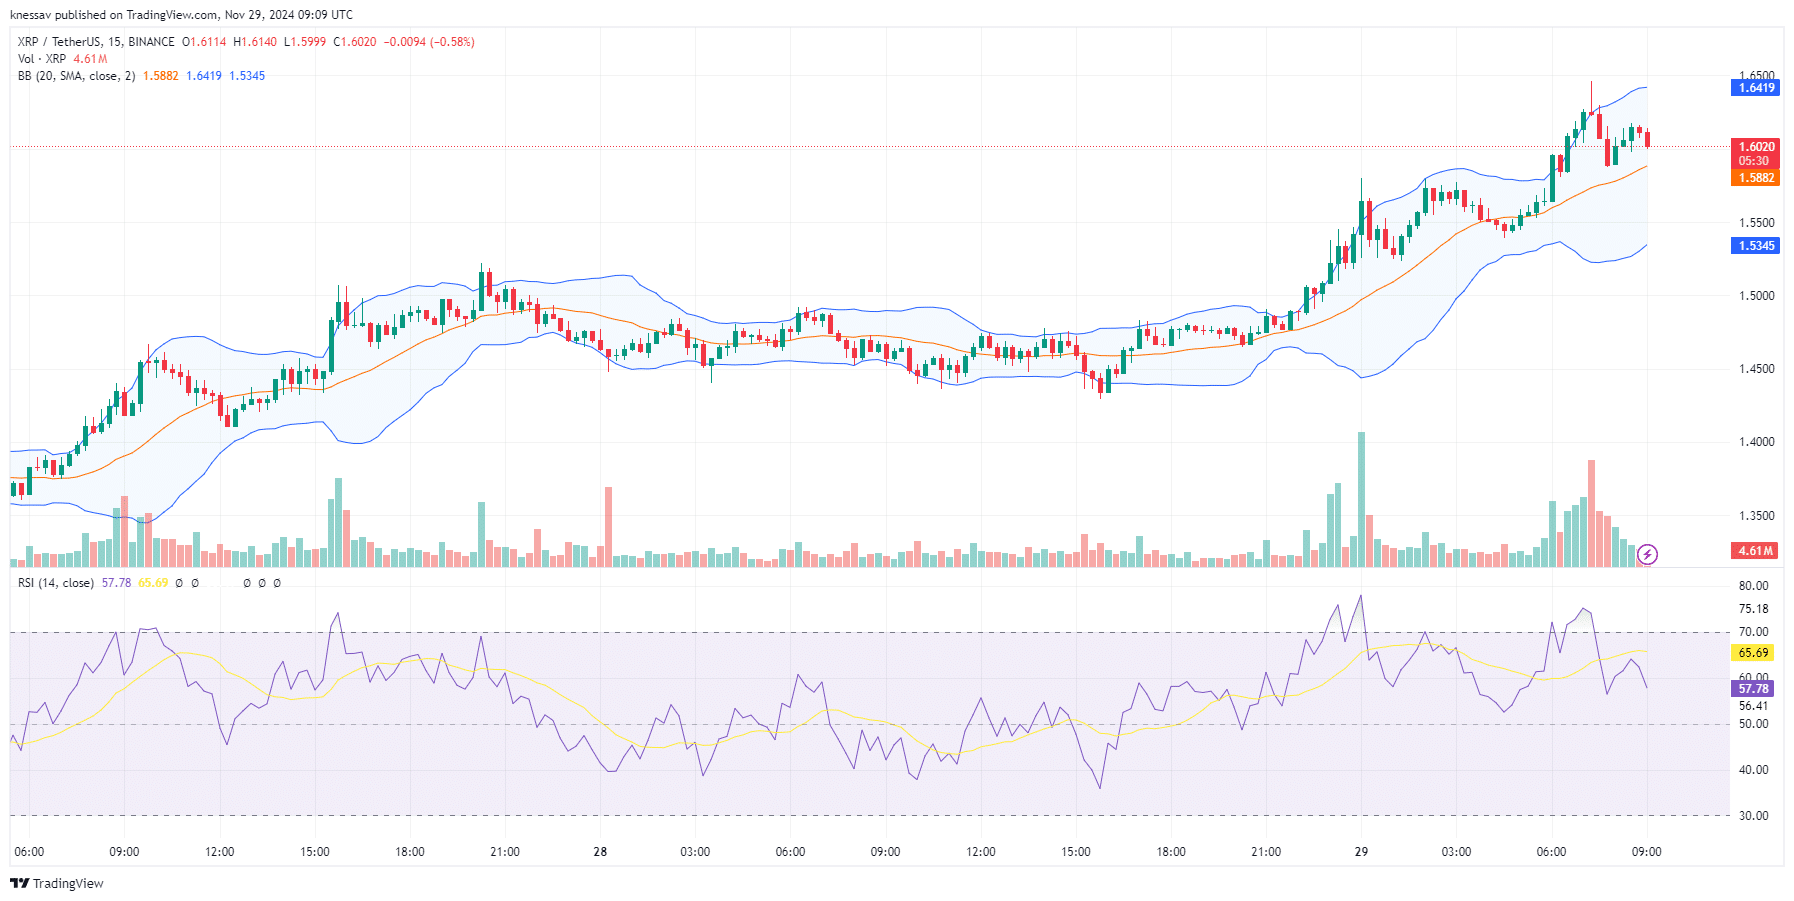The width and height of the screenshot is (1794, 901).
Task: Click the orange 1.5882 price axis tag
Action: tap(1756, 178)
